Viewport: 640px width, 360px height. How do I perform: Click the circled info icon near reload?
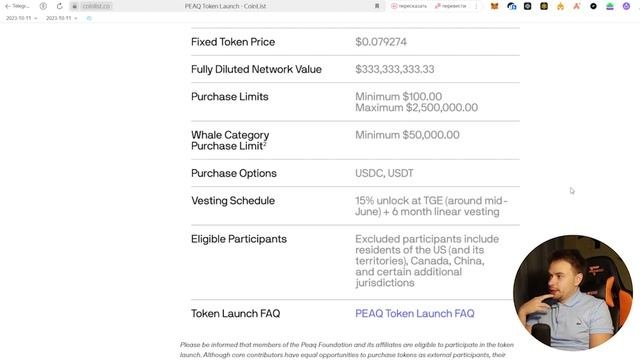[43, 6]
